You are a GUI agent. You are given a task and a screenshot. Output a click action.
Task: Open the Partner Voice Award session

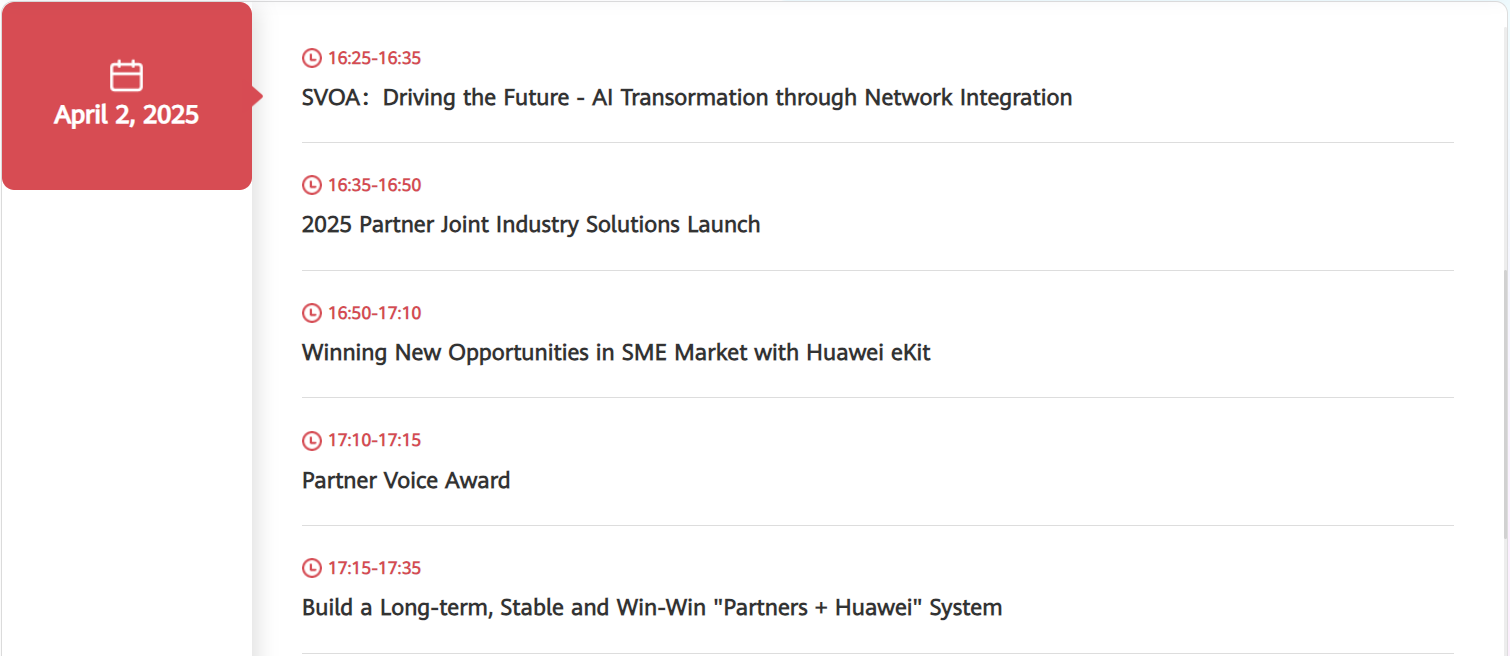(x=406, y=481)
